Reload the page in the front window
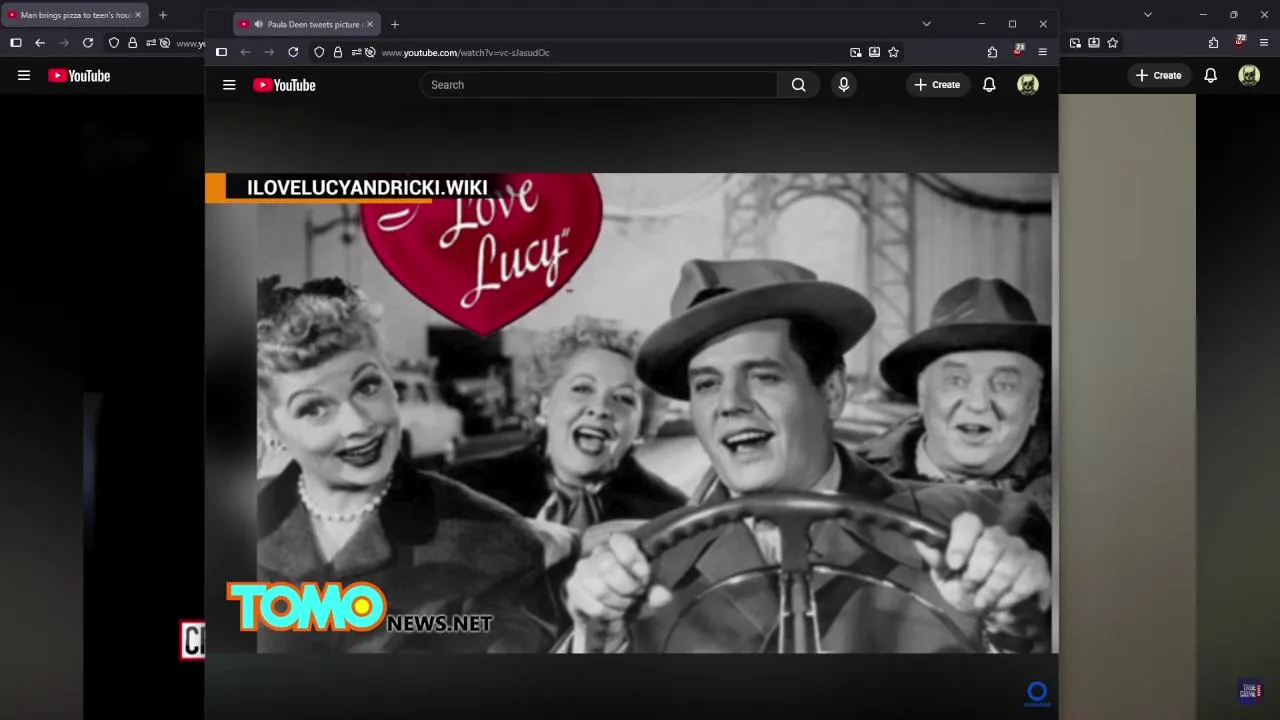This screenshot has height=720, width=1280. (x=293, y=52)
